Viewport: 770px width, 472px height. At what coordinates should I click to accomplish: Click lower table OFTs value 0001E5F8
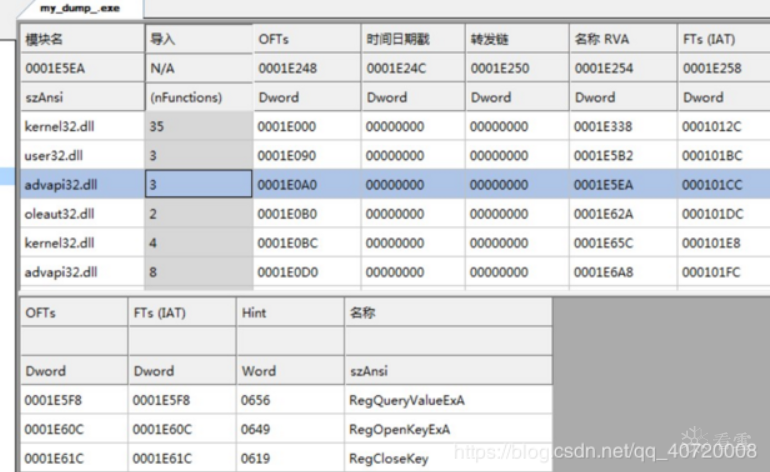53,400
